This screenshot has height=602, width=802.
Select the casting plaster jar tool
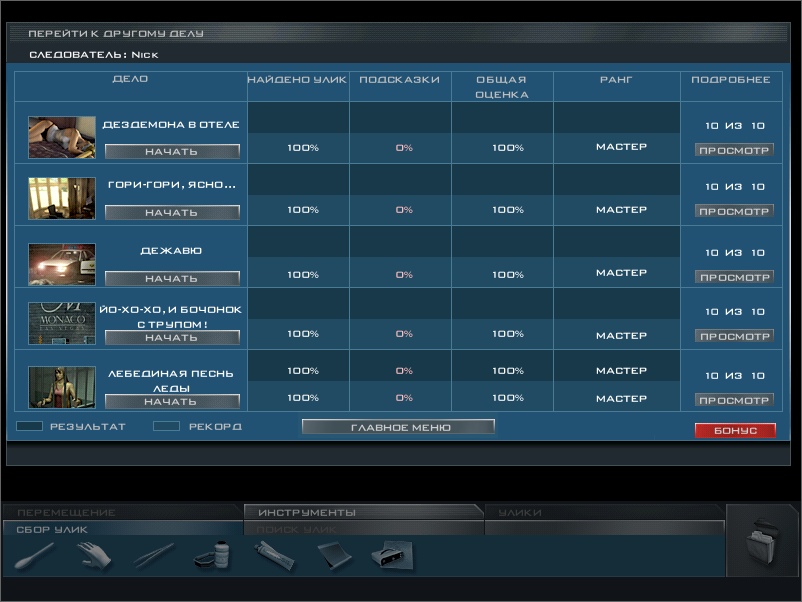click(213, 556)
